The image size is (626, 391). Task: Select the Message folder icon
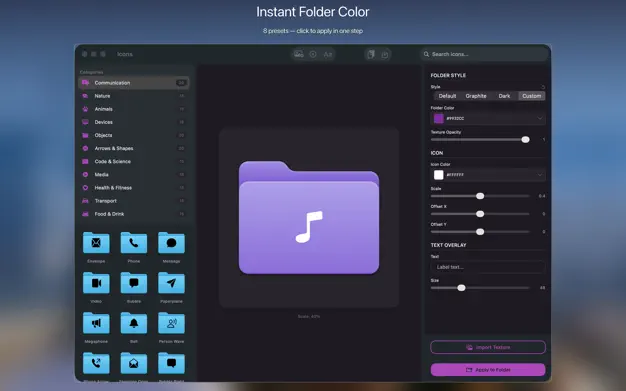[x=171, y=242]
